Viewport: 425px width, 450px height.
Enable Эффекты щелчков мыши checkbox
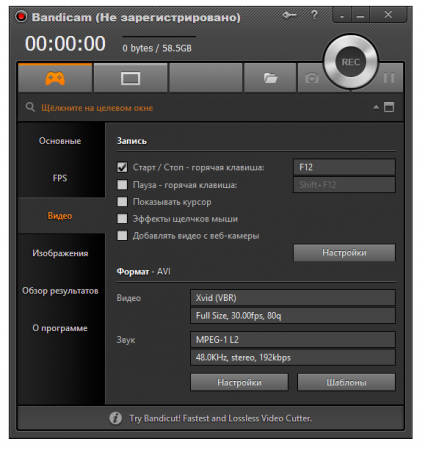(122, 219)
